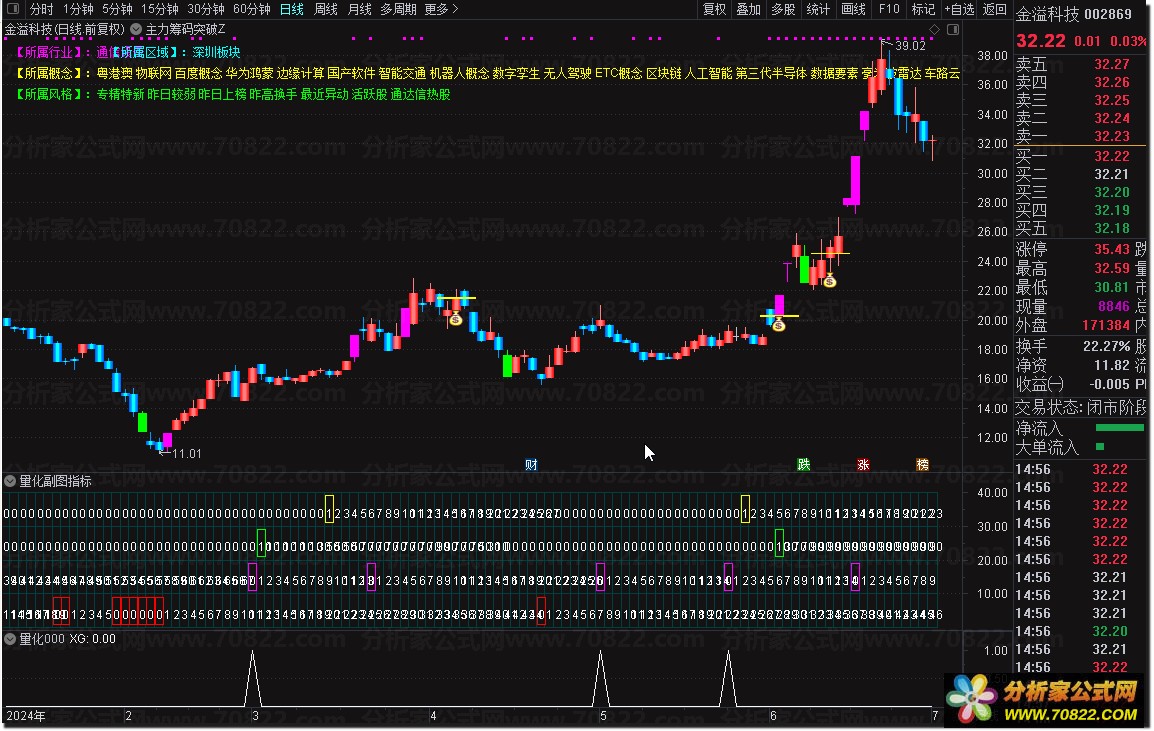Click the 深圳板块 region link

[x=216, y=52]
